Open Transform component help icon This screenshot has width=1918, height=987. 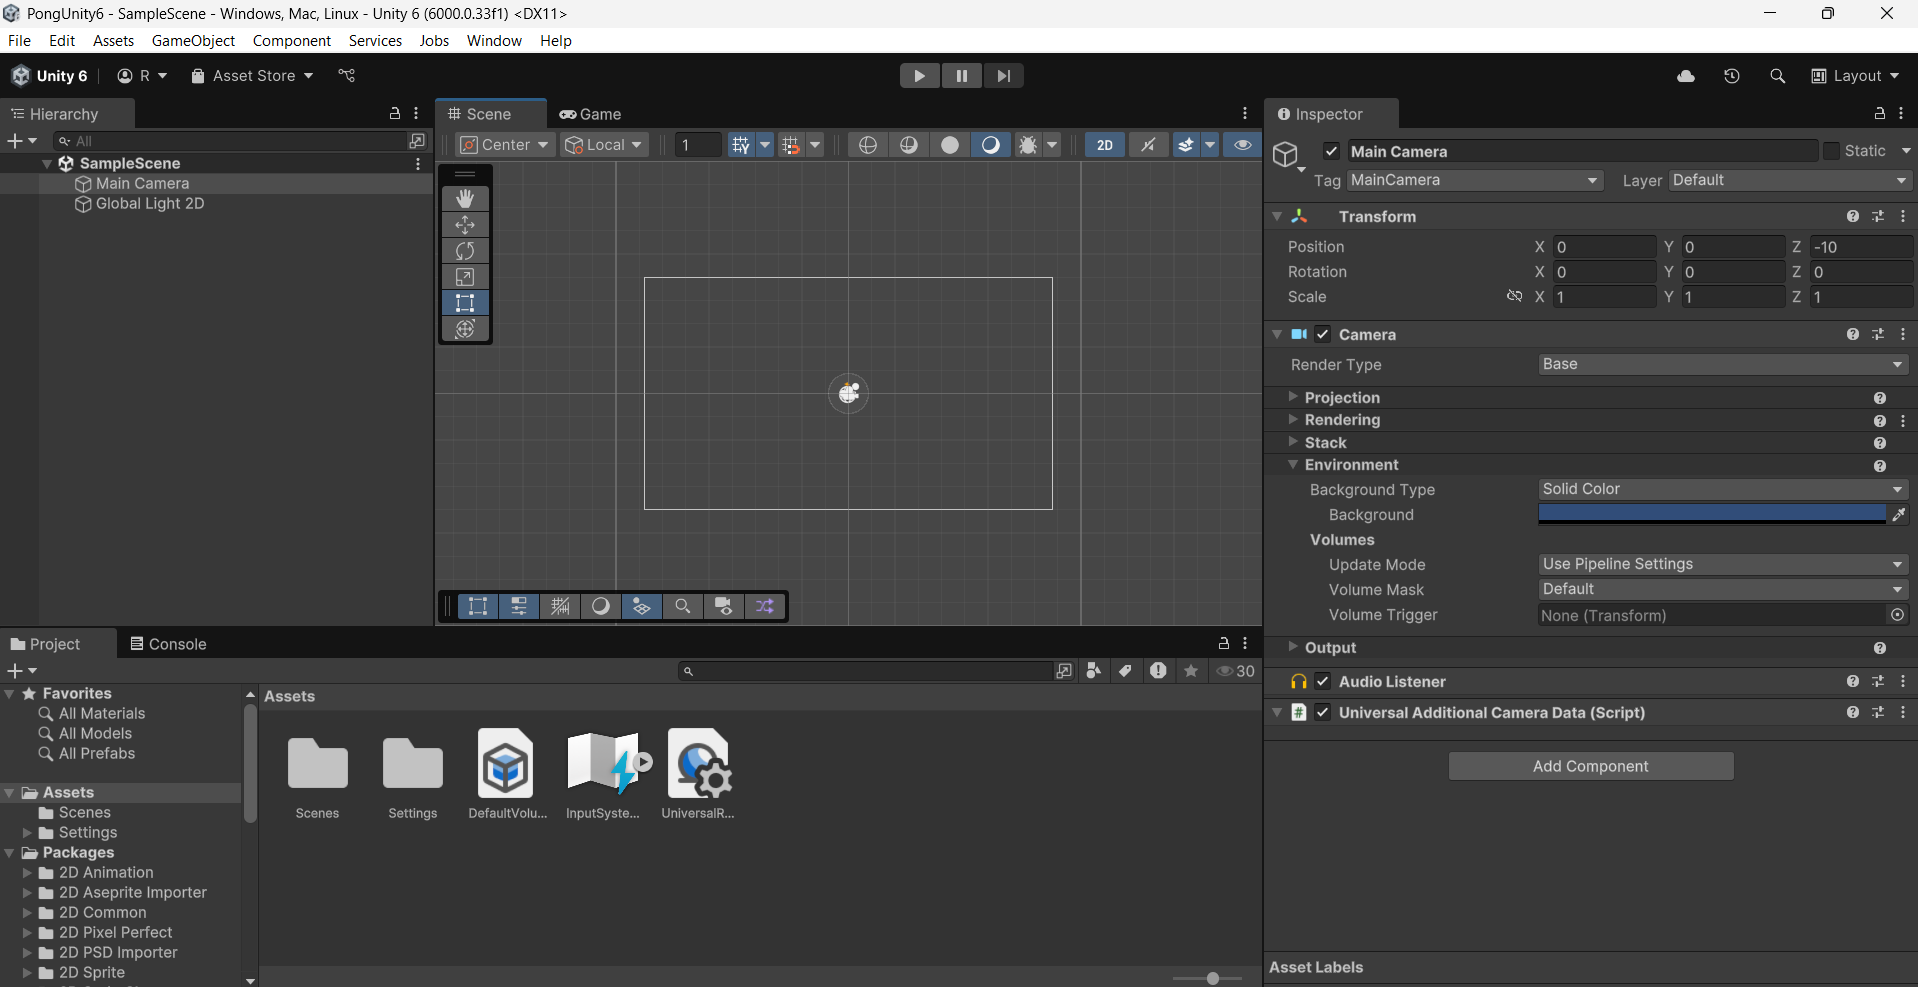coord(1853,216)
